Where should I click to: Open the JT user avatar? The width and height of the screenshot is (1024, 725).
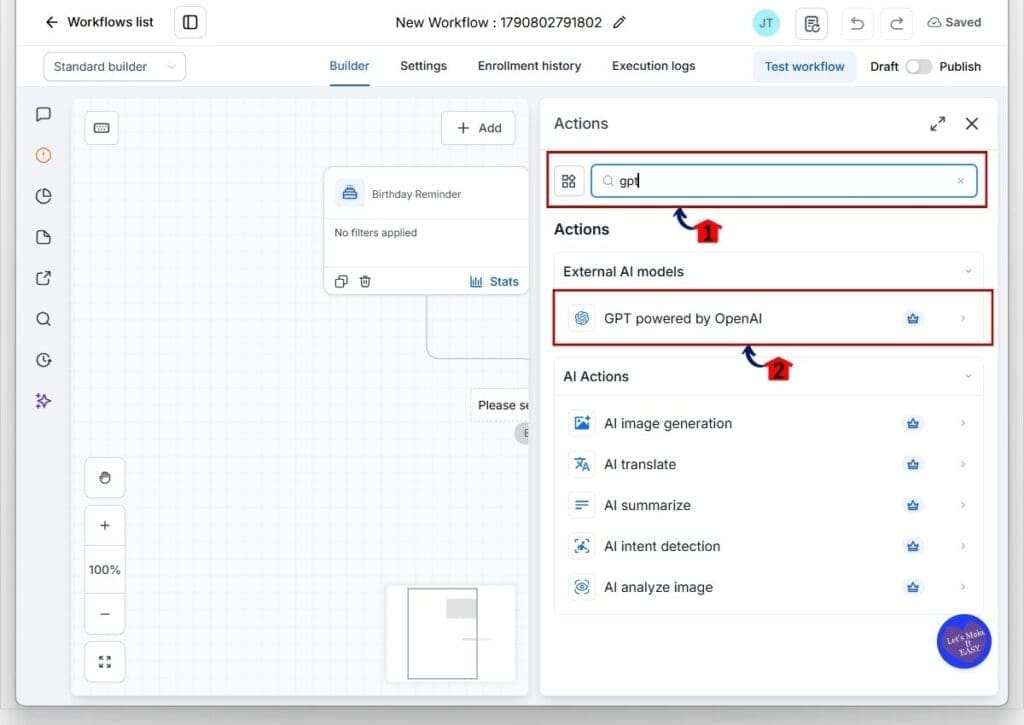coord(766,24)
